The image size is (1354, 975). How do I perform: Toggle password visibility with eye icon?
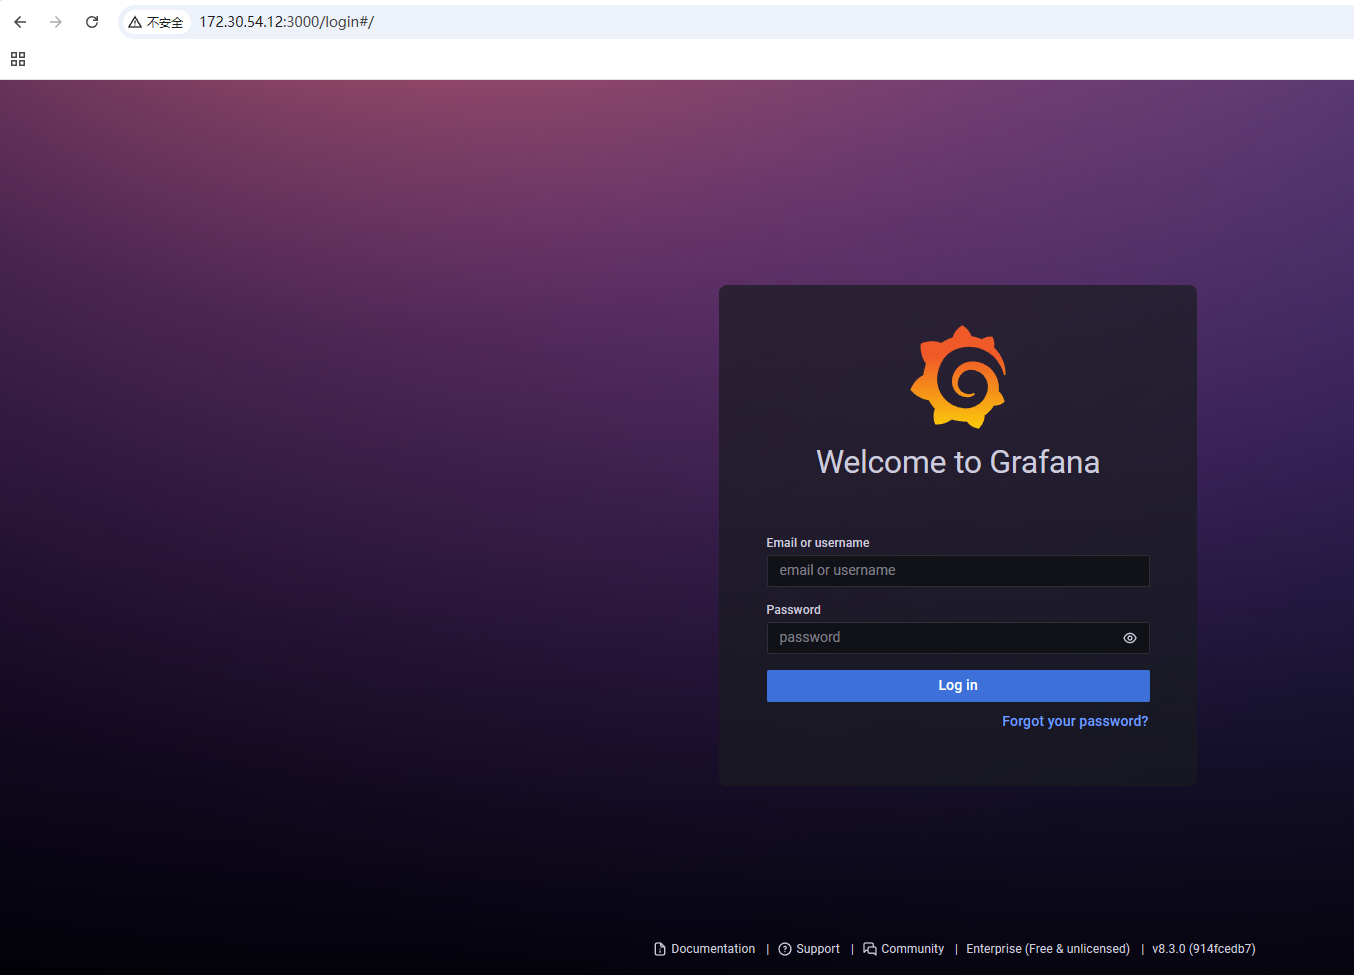[1129, 638]
